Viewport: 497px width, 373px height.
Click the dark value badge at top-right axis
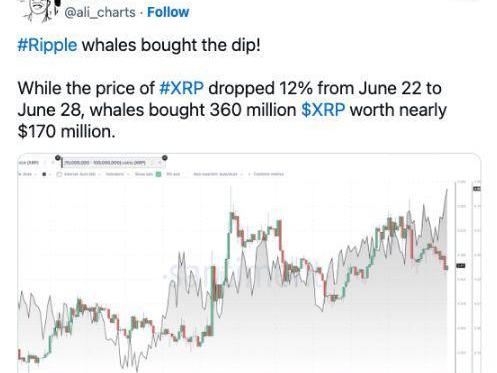coord(477,189)
